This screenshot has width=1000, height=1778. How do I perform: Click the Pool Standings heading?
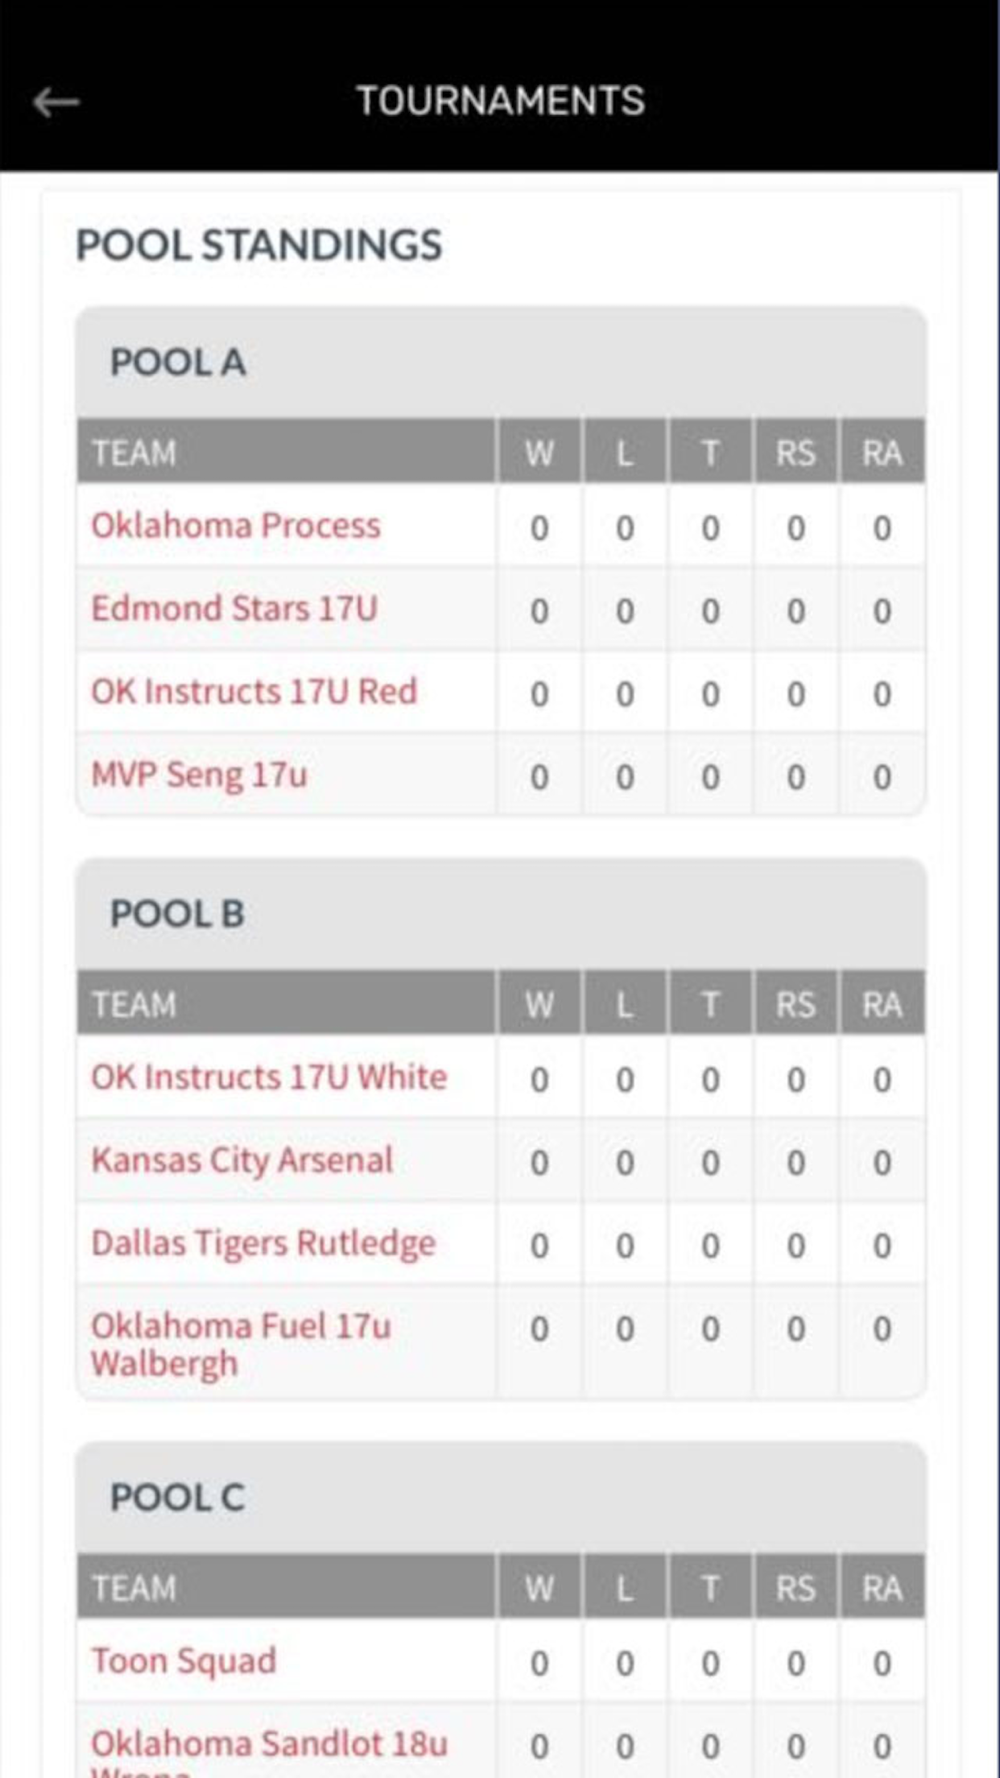[x=259, y=245]
